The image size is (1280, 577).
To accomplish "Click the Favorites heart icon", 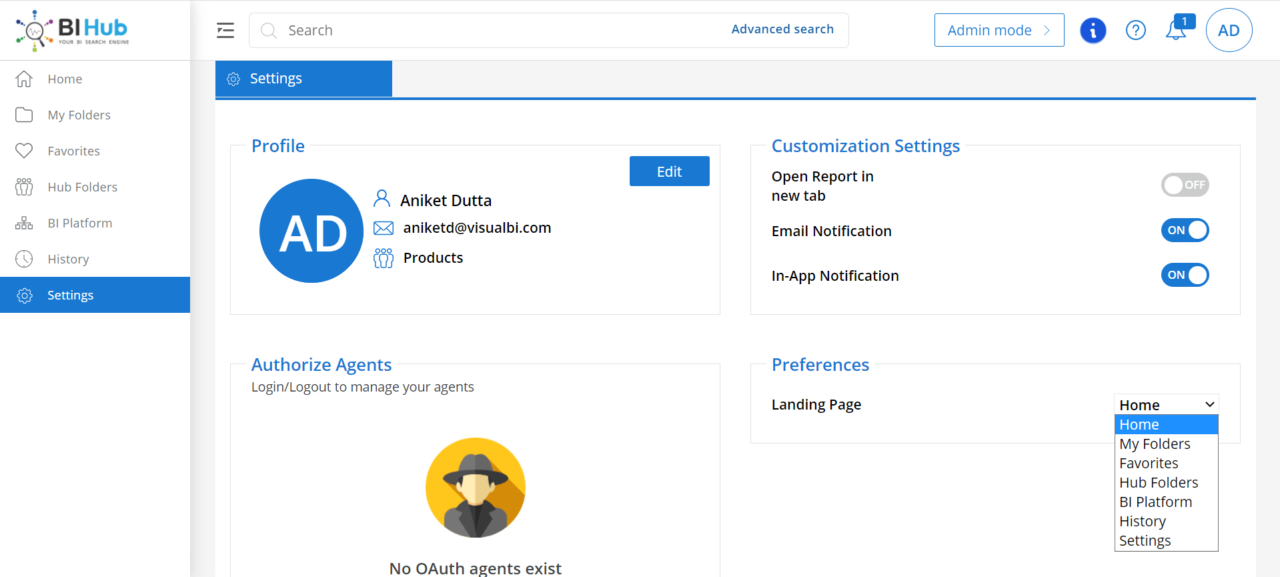I will coord(24,151).
